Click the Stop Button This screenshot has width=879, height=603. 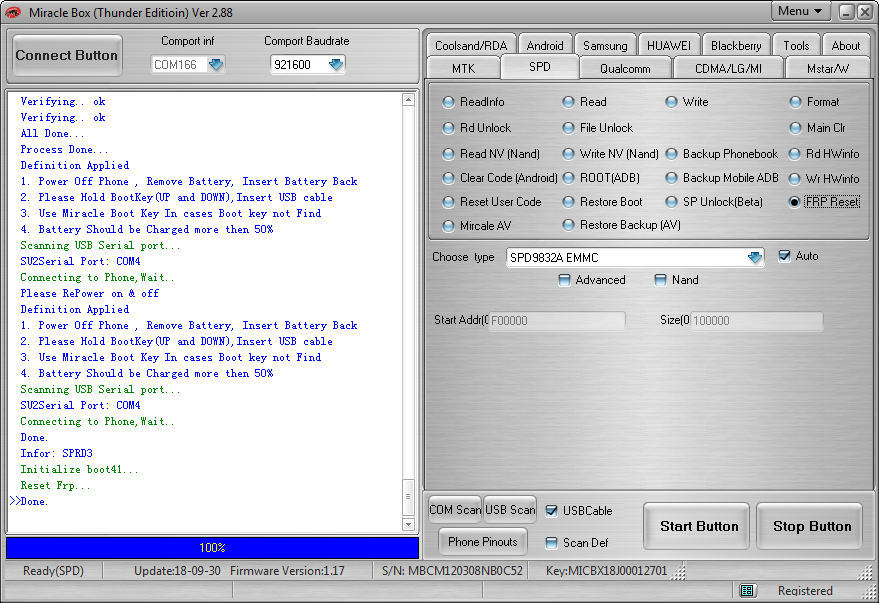(809, 526)
